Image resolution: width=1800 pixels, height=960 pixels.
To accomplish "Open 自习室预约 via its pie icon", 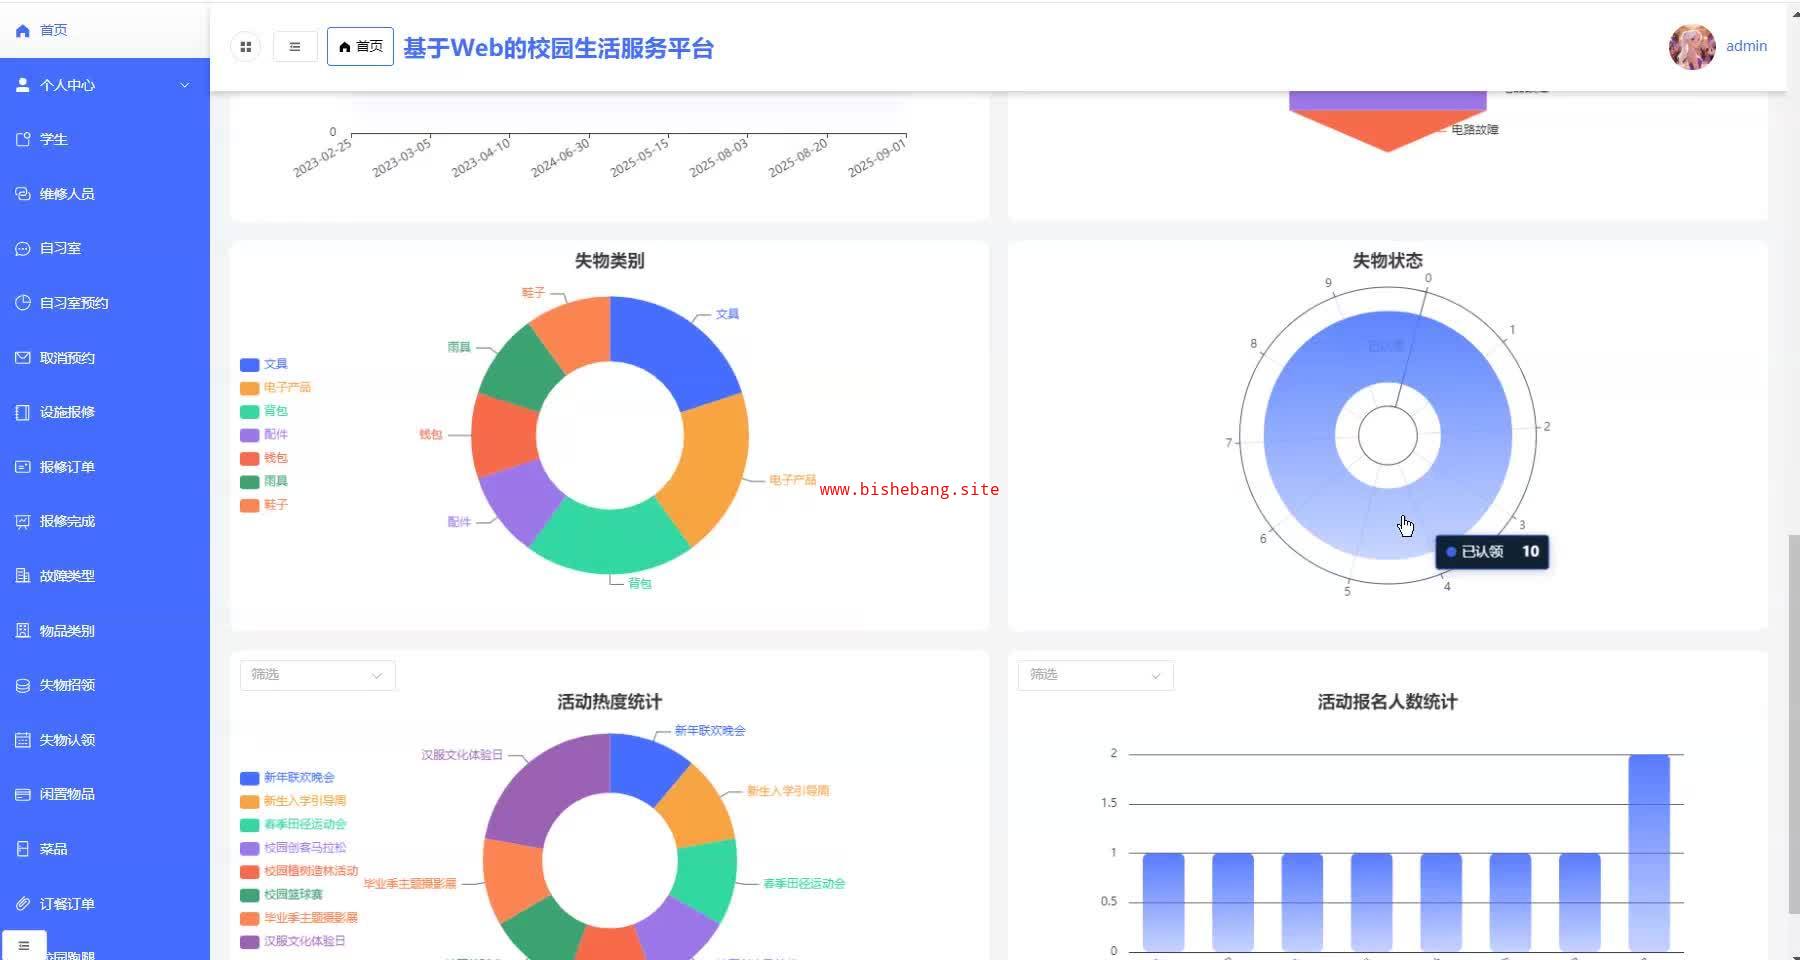I will click(23, 303).
